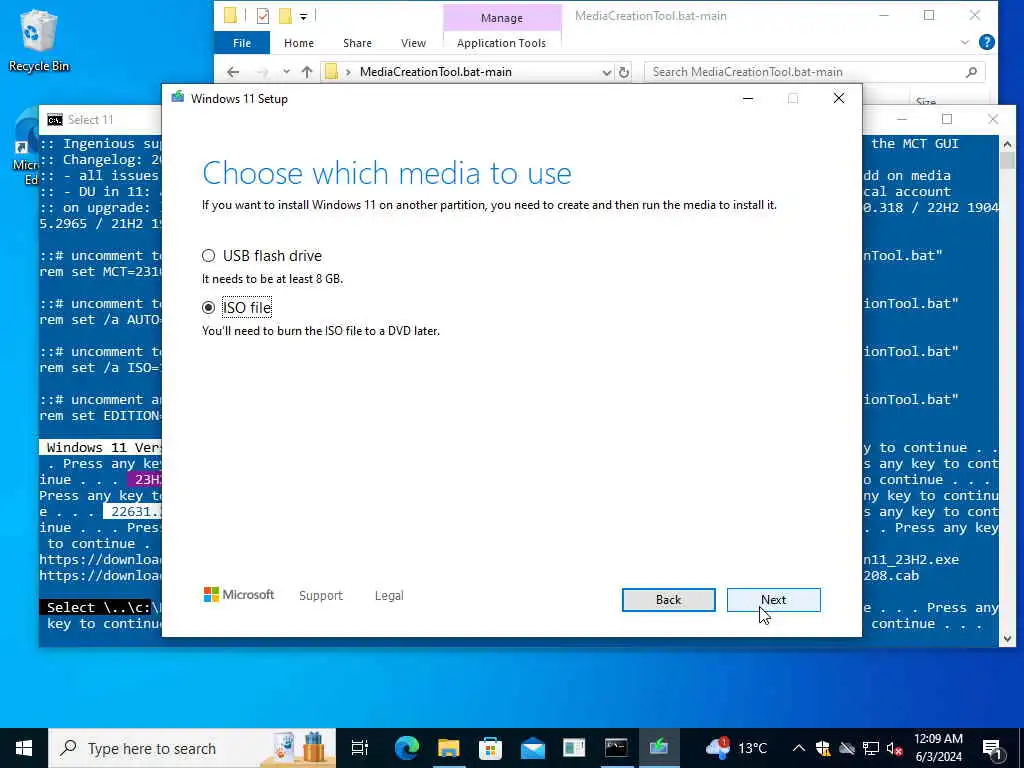Open the Support link
Screen dimensions: 1024x768
321,596
